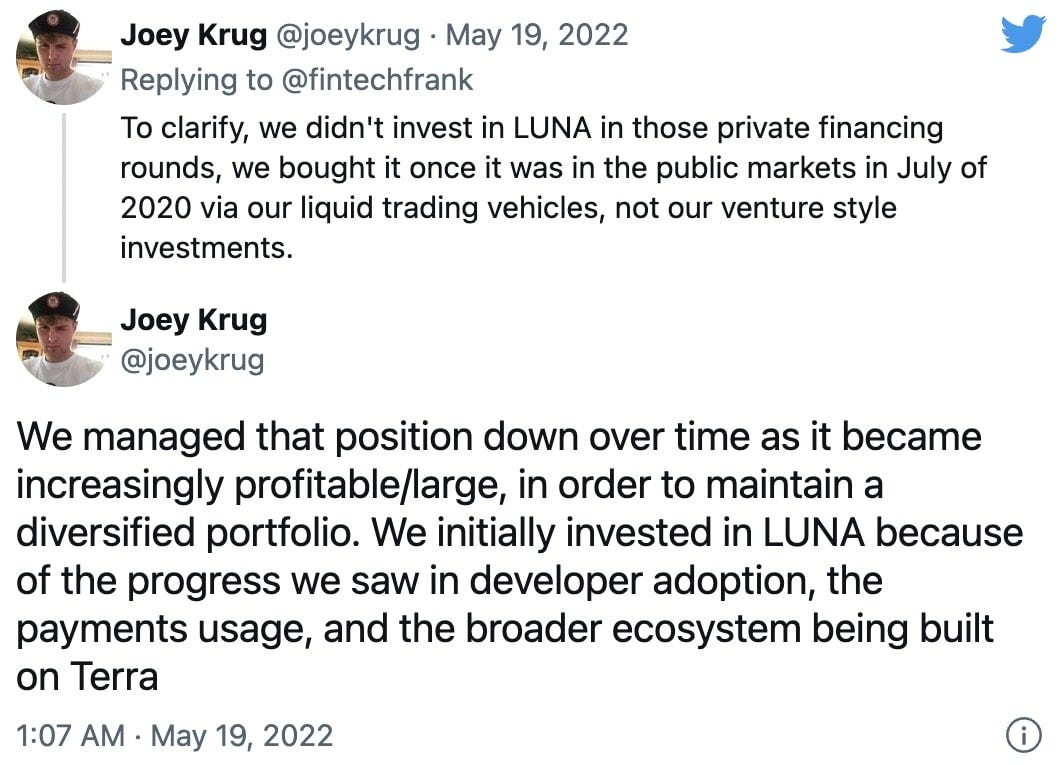
Task: Click "on Terra" ending the main tweet
Action: (x=87, y=677)
